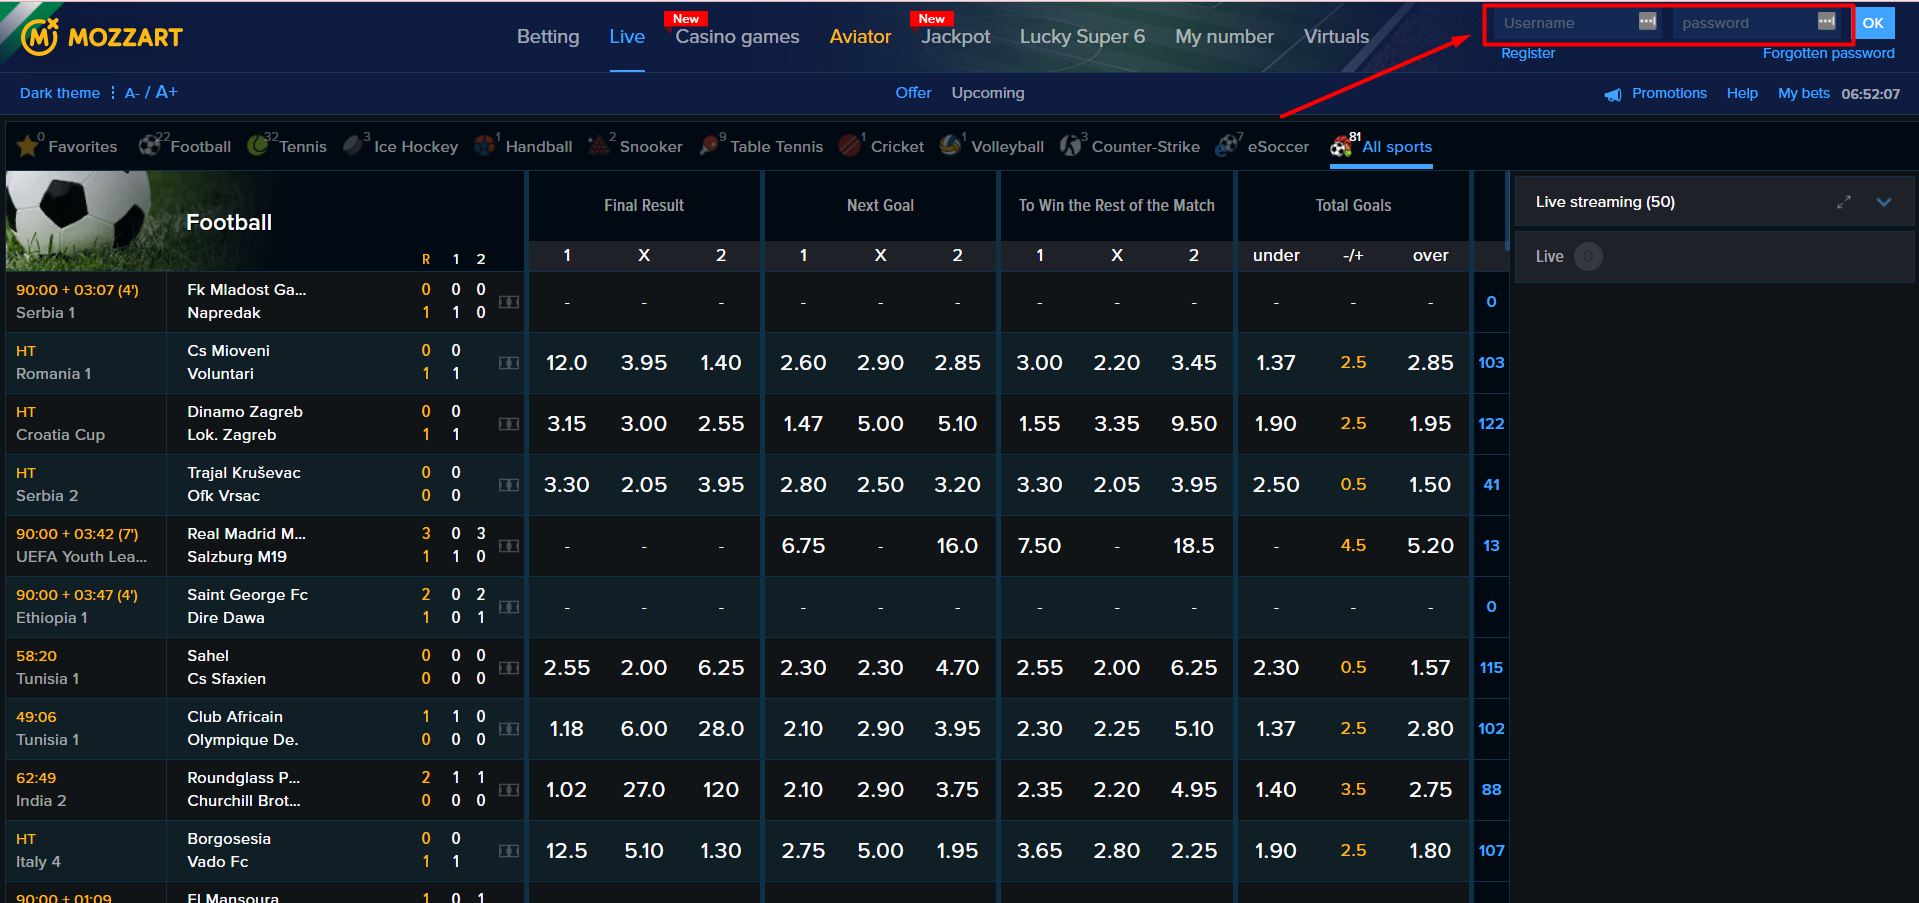The image size is (1919, 903).
Task: Open My number menu item
Action: [1224, 37]
